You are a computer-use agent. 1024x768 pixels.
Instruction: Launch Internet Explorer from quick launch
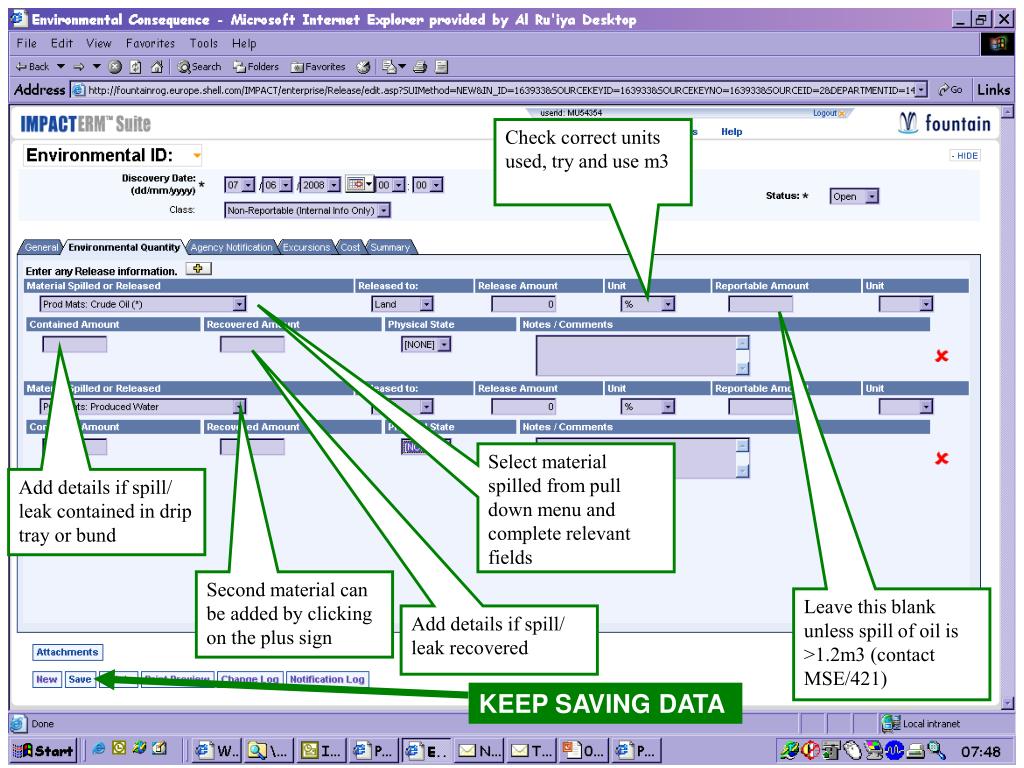point(99,749)
